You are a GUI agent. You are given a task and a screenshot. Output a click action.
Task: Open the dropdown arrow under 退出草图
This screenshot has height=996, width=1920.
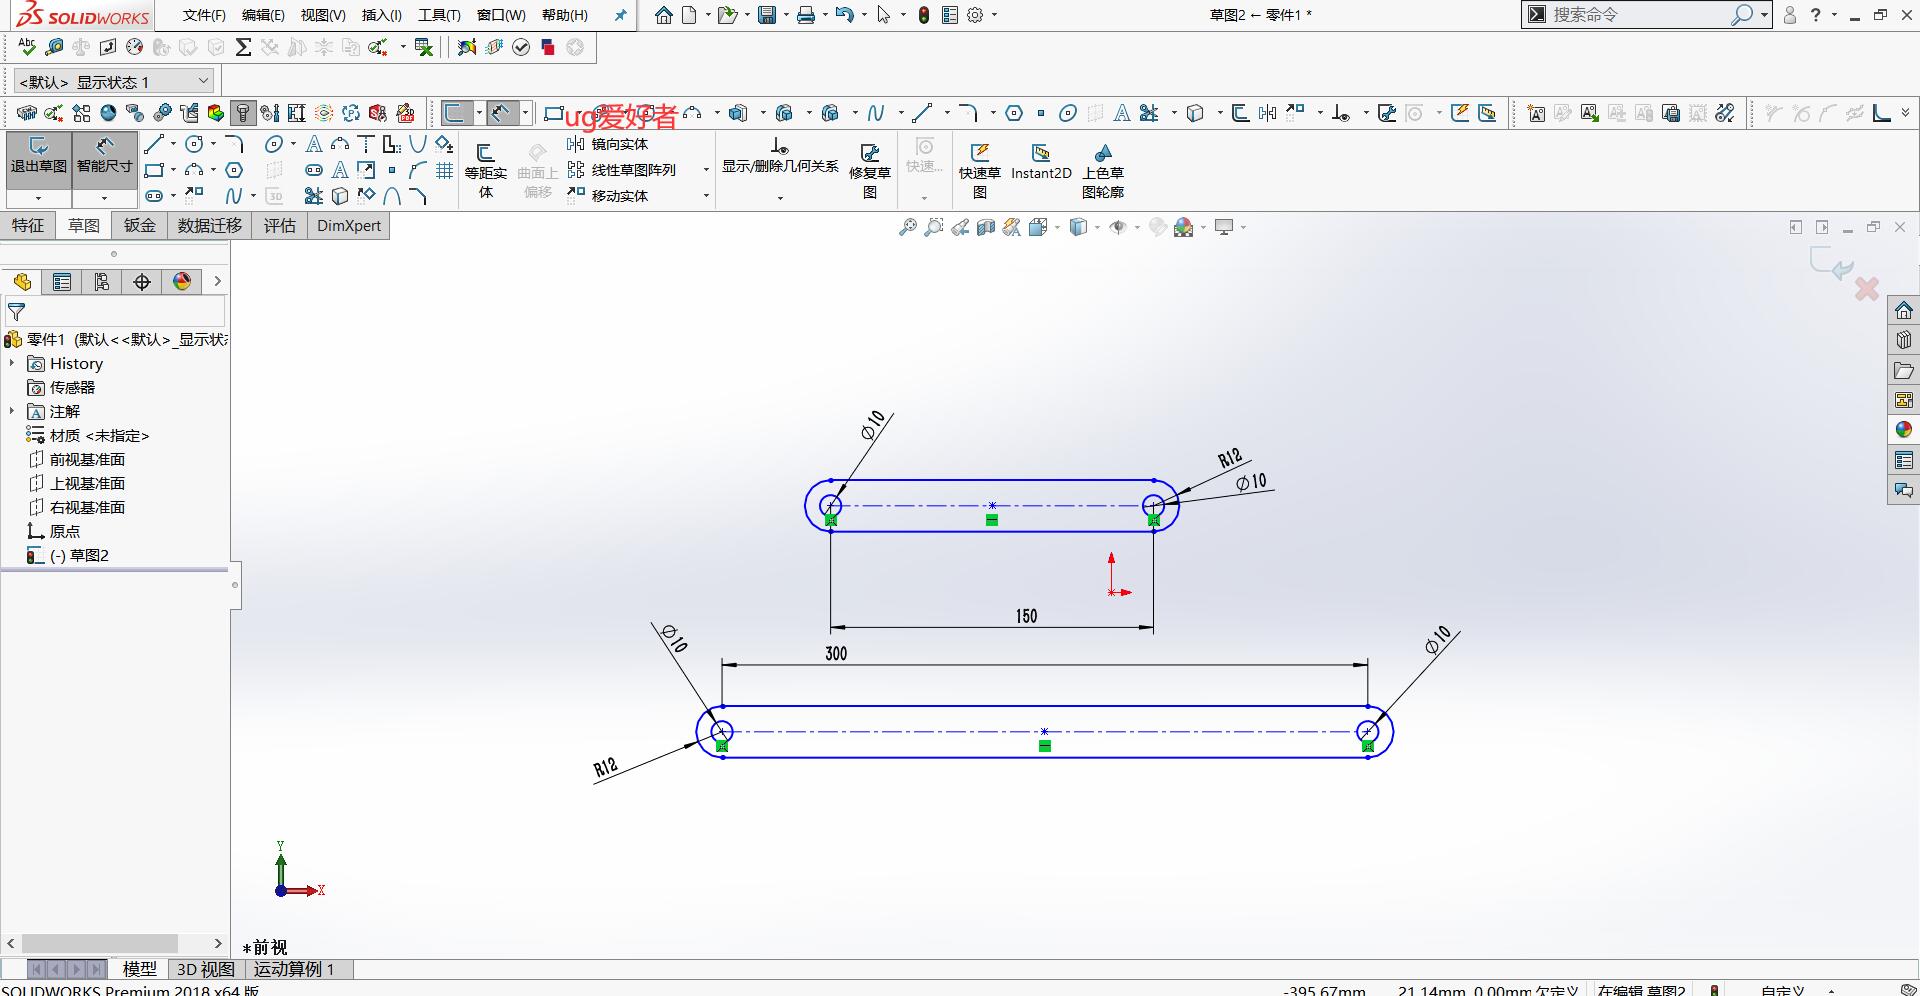click(x=38, y=198)
